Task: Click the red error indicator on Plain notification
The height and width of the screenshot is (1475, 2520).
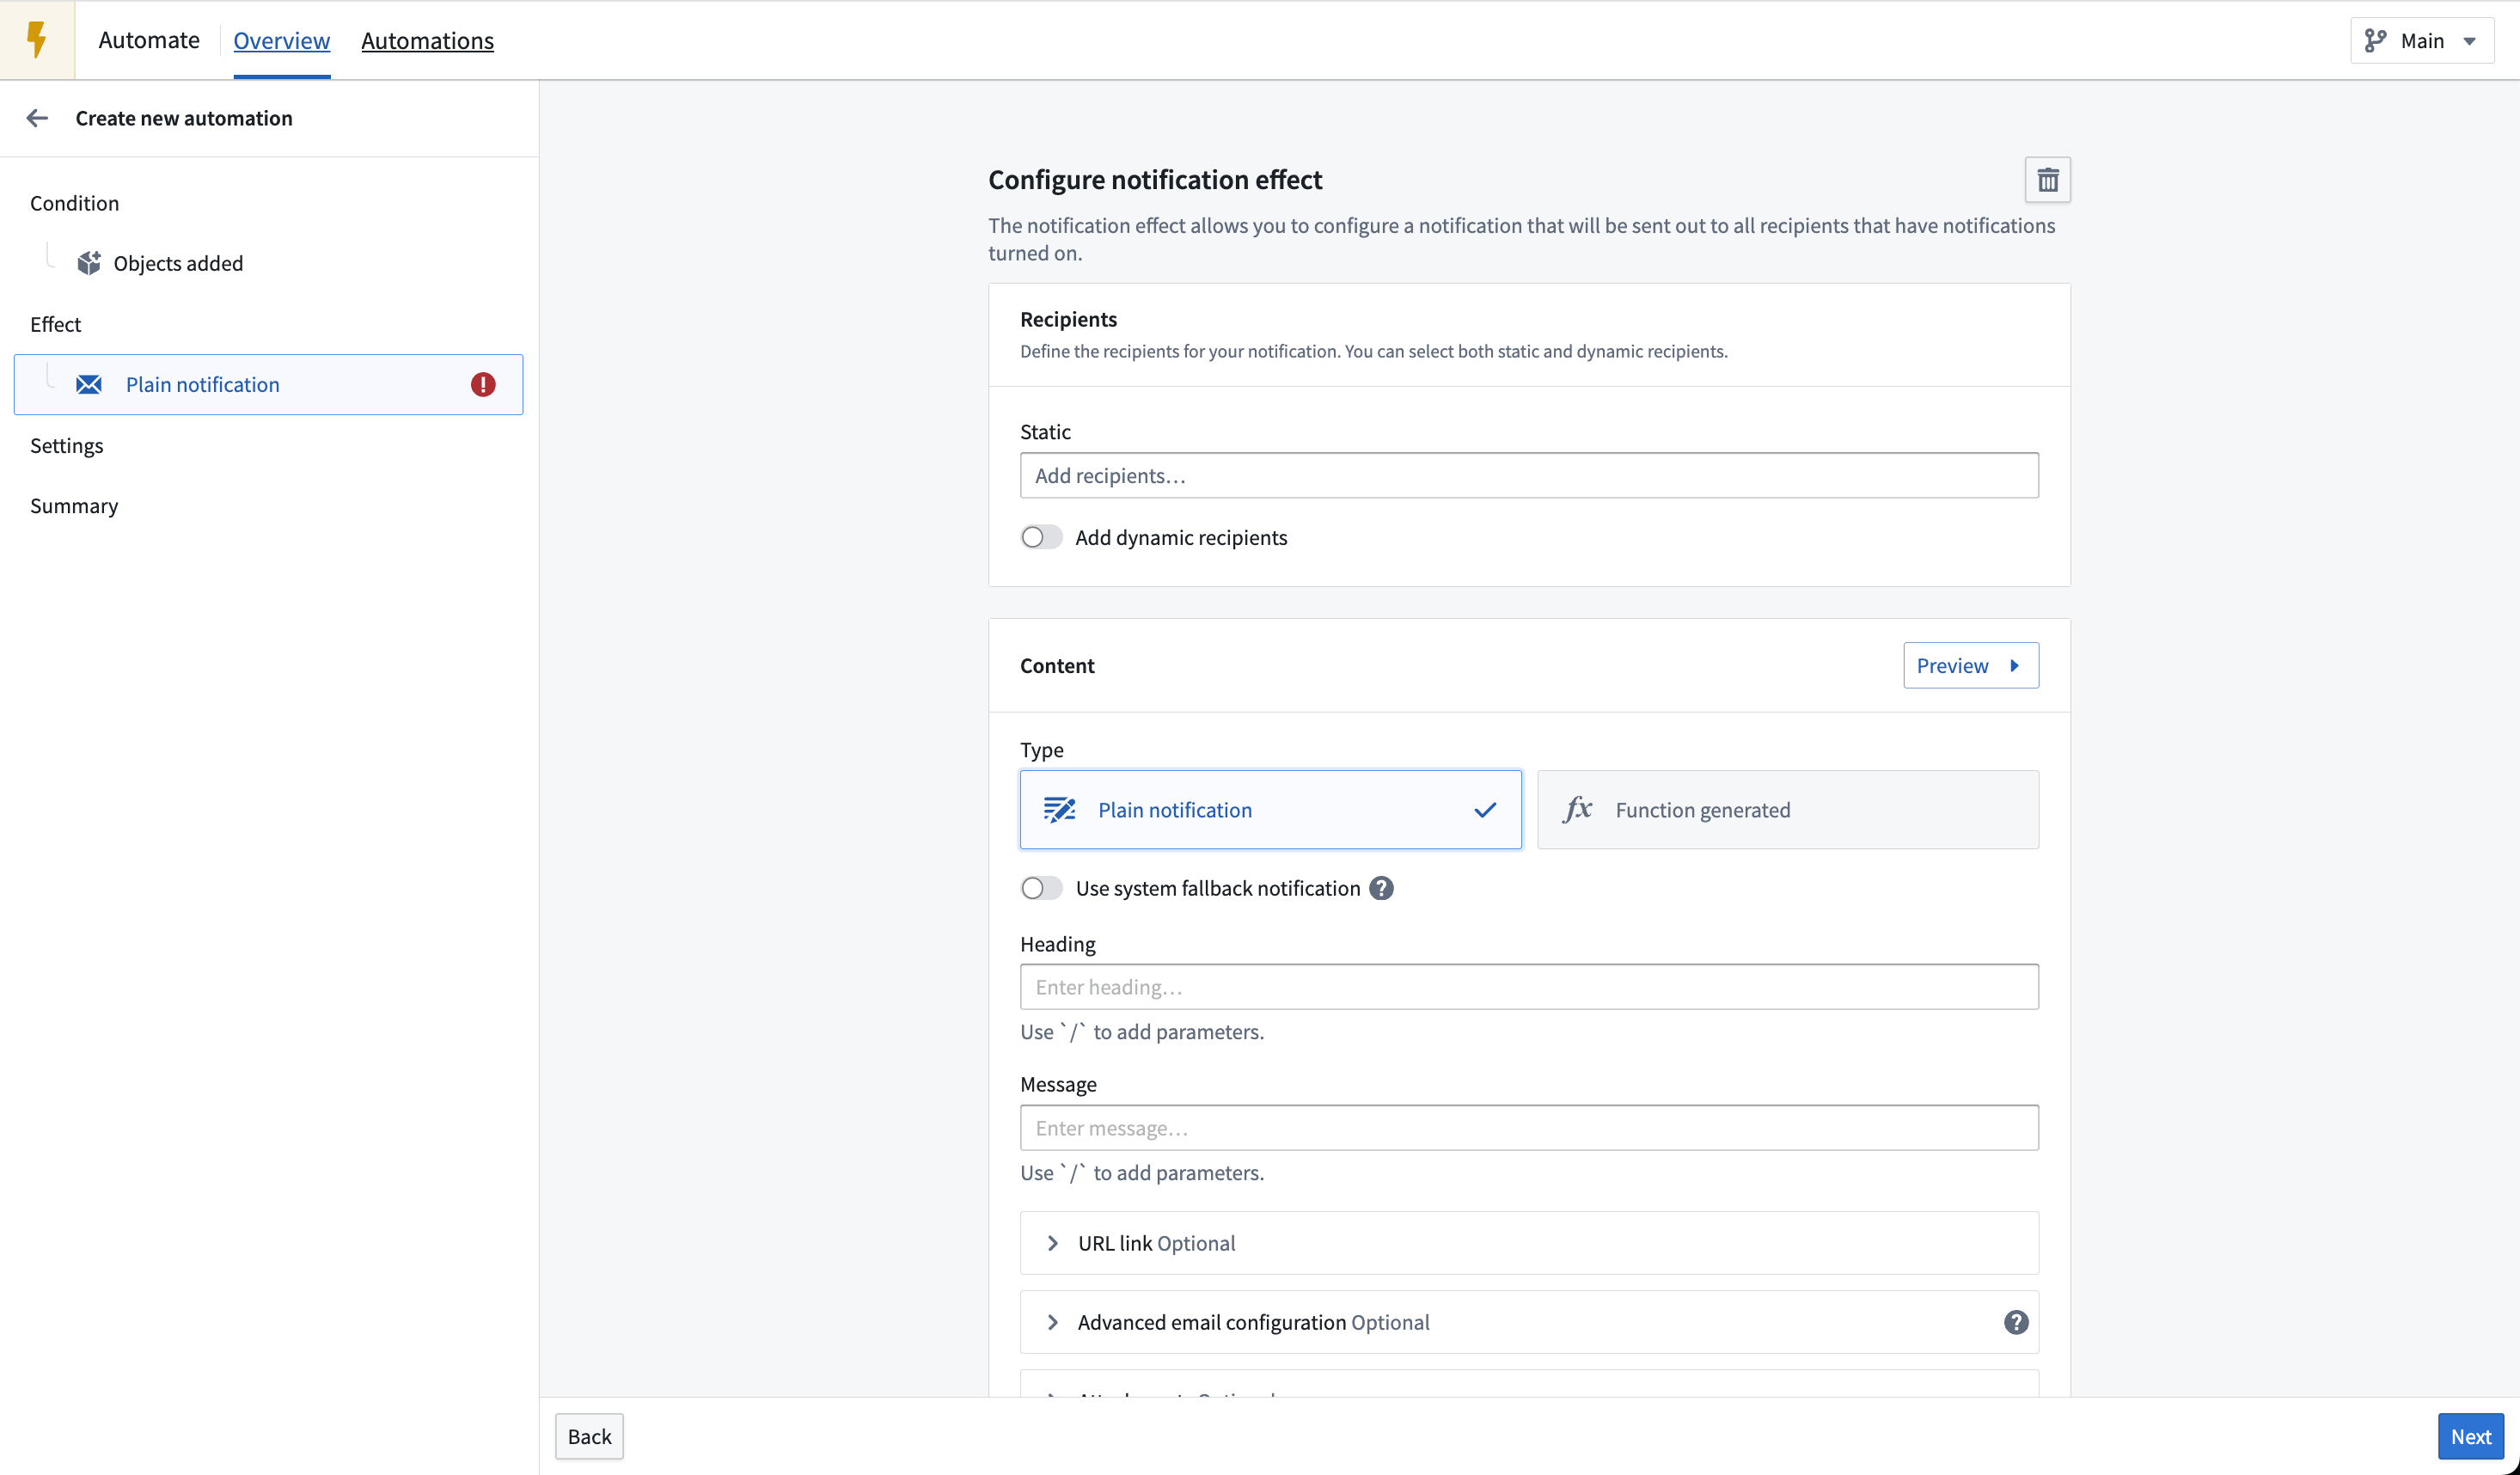Action: click(483, 384)
